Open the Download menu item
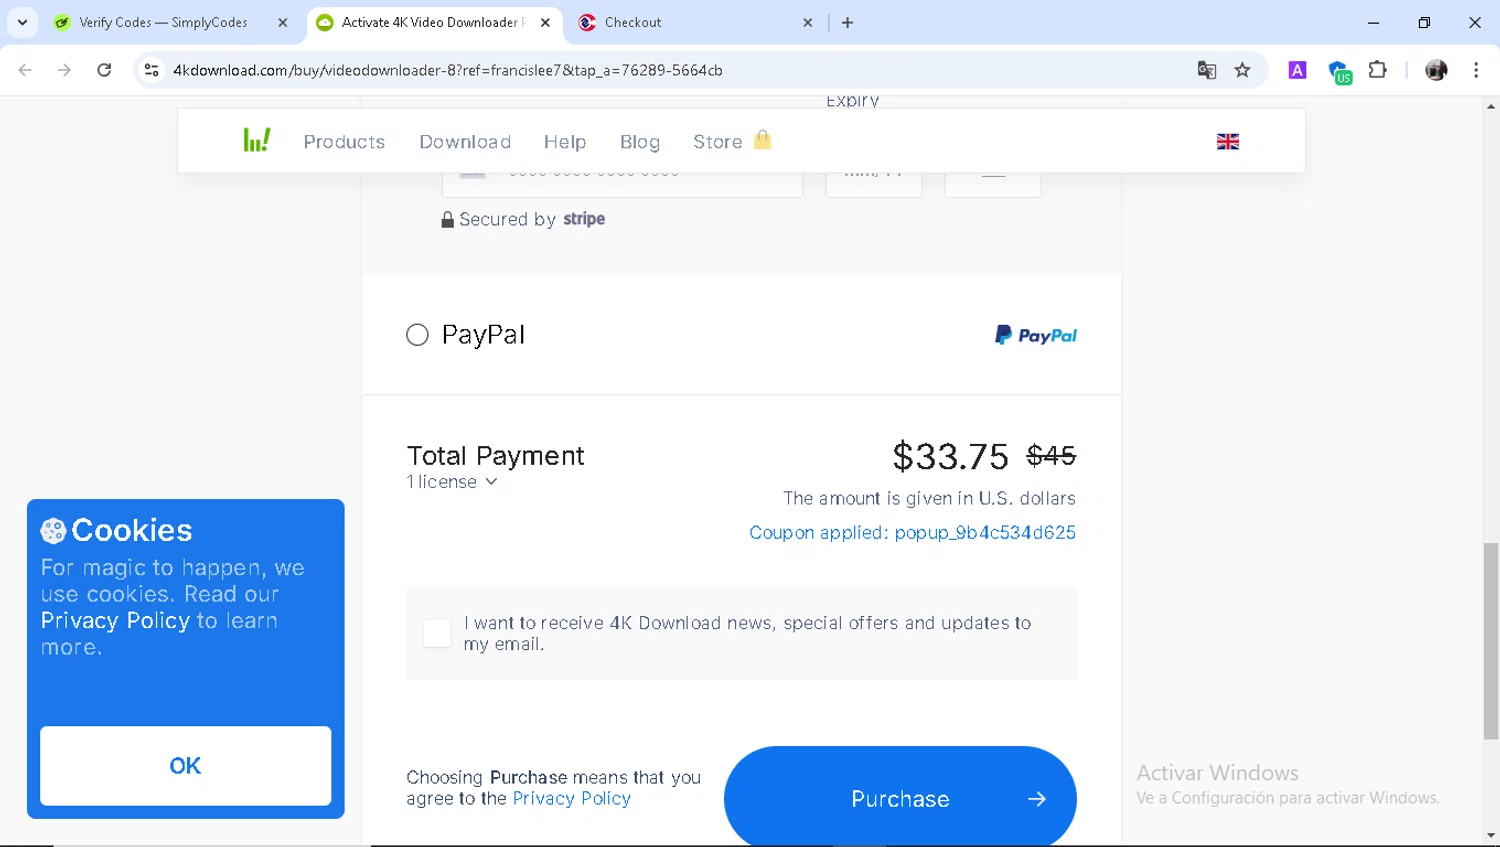The height and width of the screenshot is (847, 1500). click(465, 142)
